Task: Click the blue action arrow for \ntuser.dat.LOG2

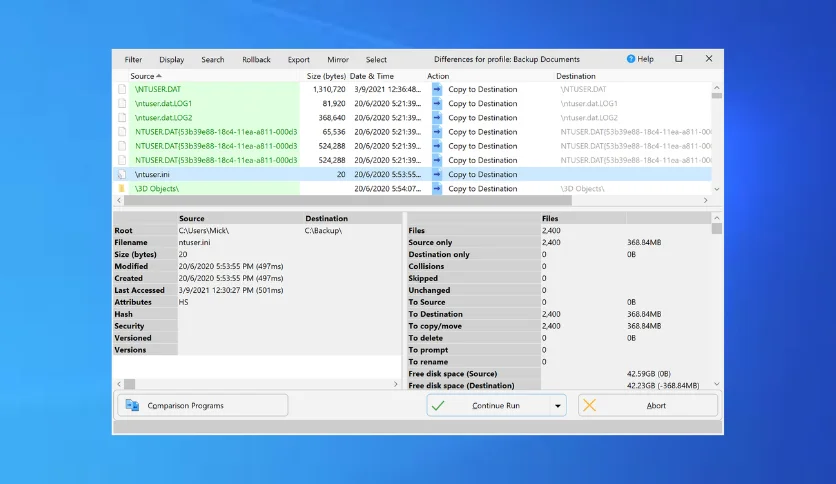Action: tap(437, 117)
